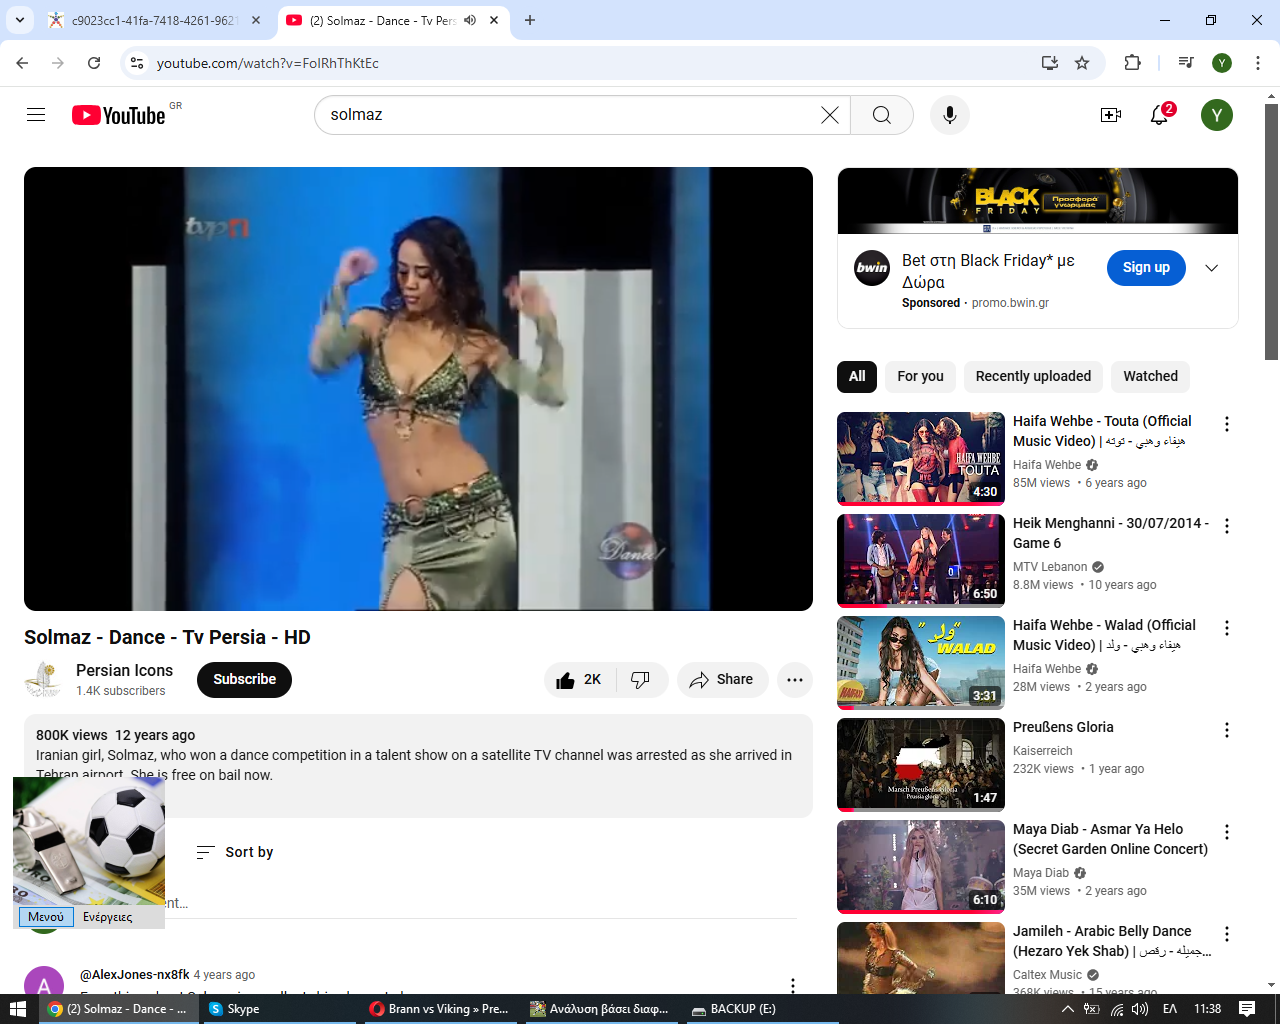This screenshot has height=1024, width=1280.
Task: Like the video with thumbs up
Action: pos(578,680)
